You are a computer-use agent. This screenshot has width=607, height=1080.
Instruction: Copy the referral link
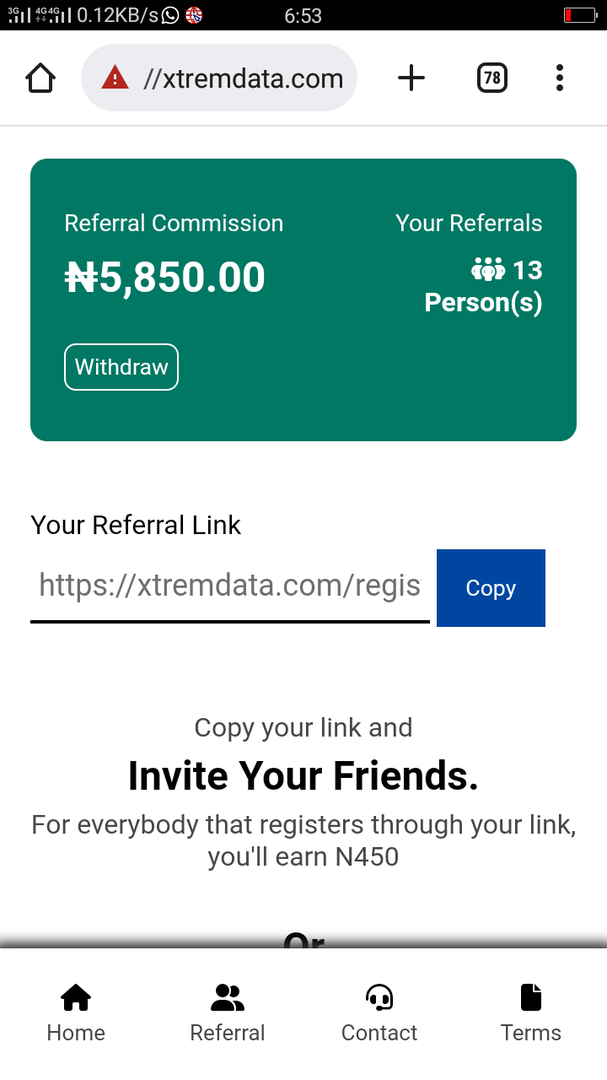(491, 588)
